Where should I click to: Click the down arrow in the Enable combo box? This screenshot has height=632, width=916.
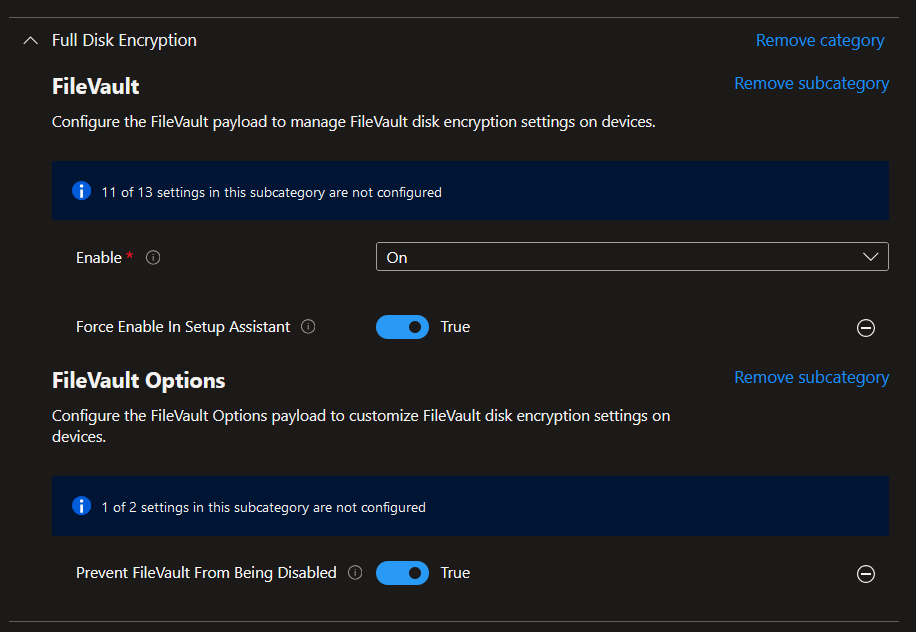click(x=869, y=257)
